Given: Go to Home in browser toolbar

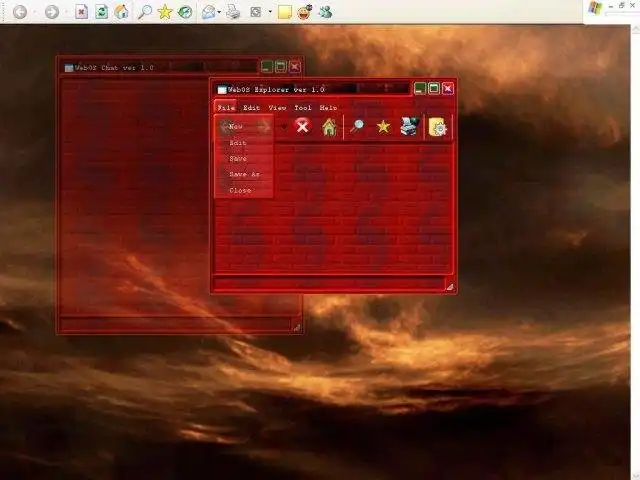Looking at the screenshot, I should click(121, 12).
